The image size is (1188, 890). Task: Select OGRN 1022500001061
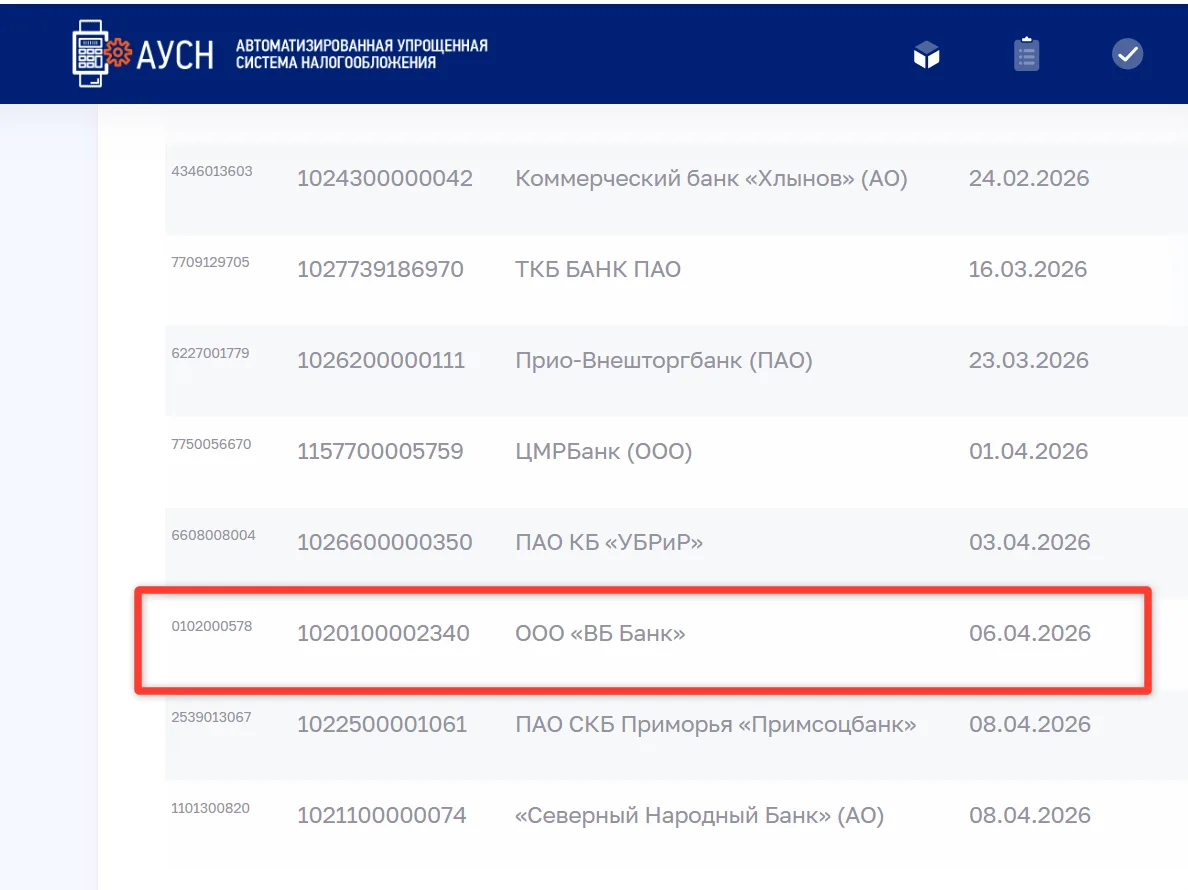[381, 723]
